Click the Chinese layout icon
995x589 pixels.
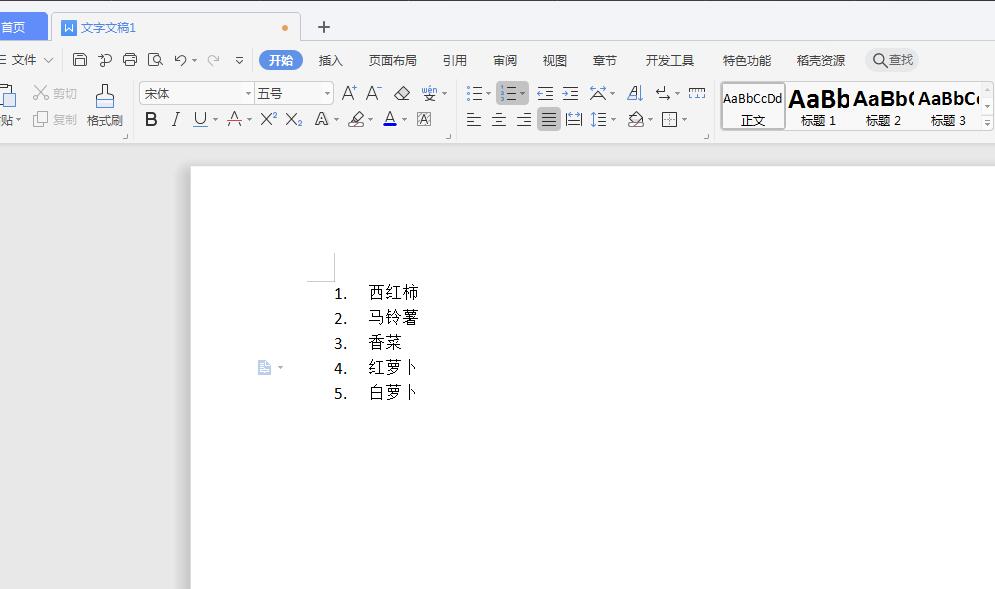pos(598,93)
